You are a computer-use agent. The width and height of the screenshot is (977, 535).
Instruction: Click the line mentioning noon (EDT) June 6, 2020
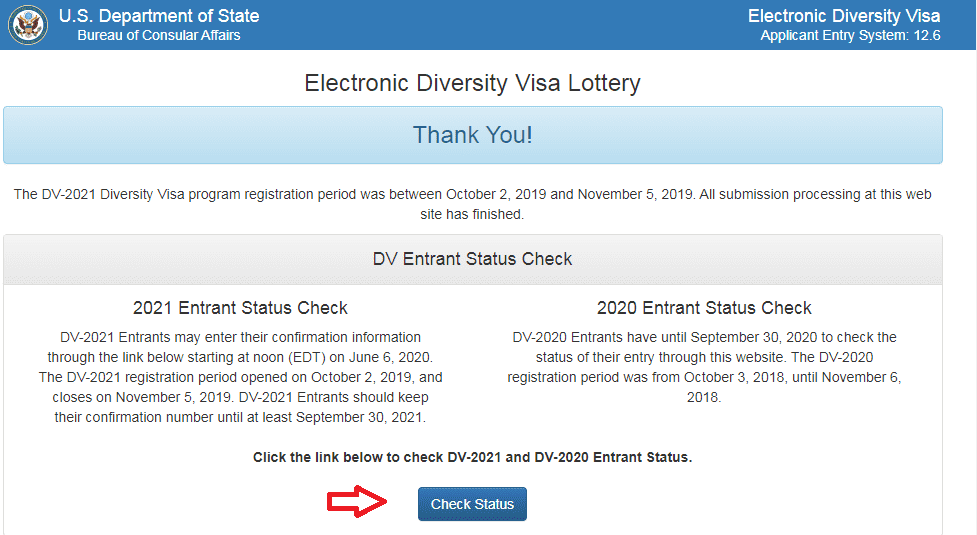coord(240,357)
